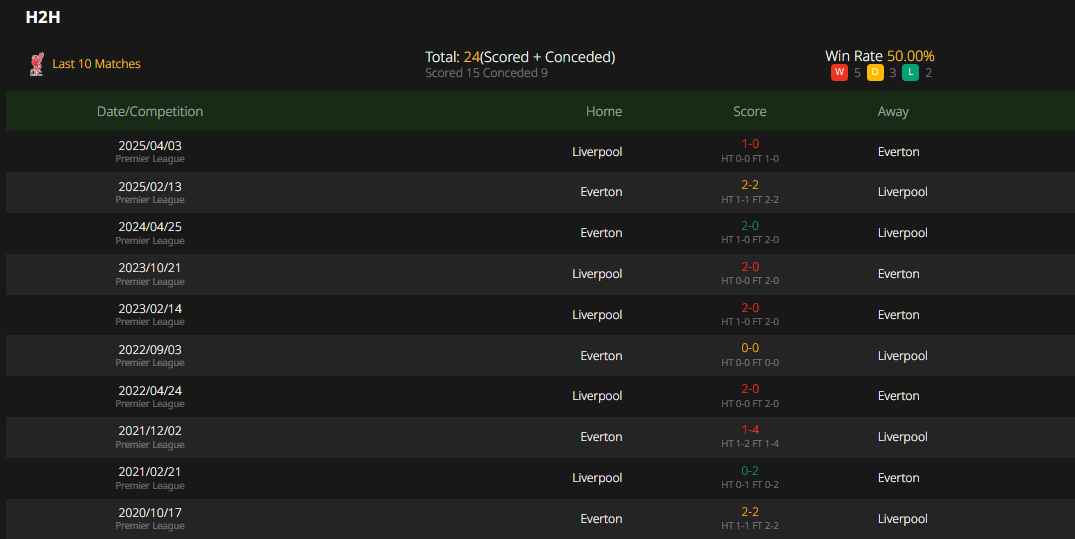The image size is (1075, 539).
Task: Click away team Everton in 2022/04/24 row
Action: point(899,396)
